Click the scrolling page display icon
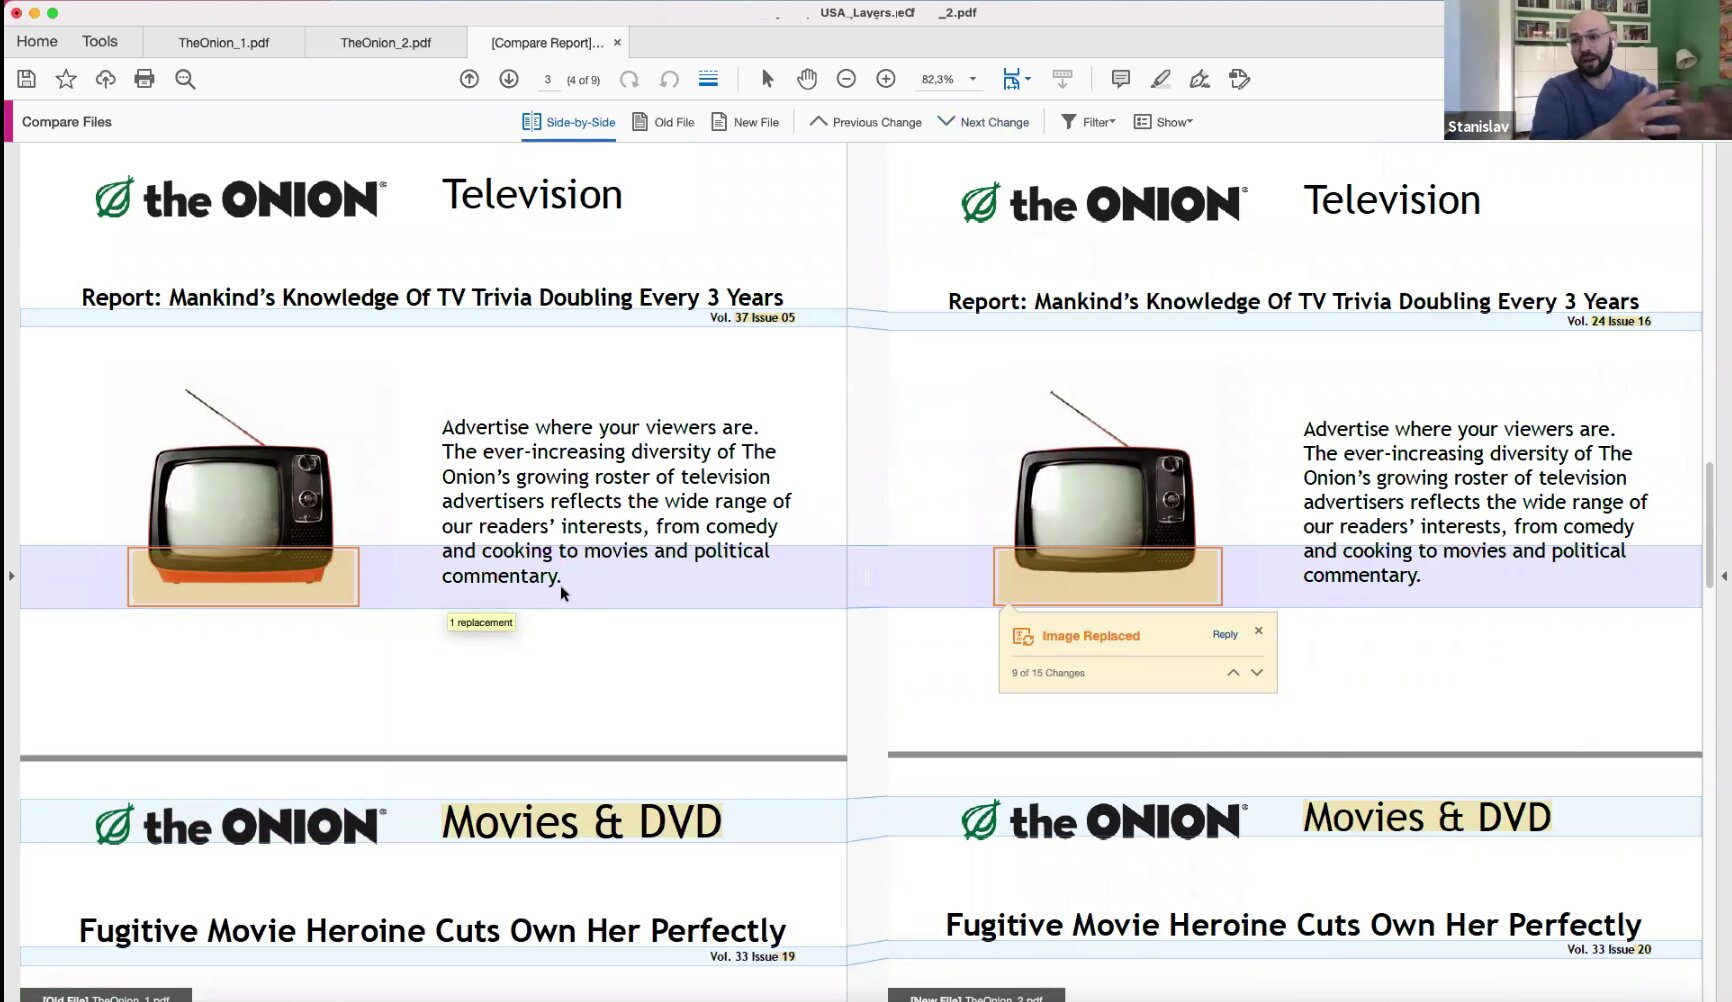 pyautogui.click(x=708, y=79)
